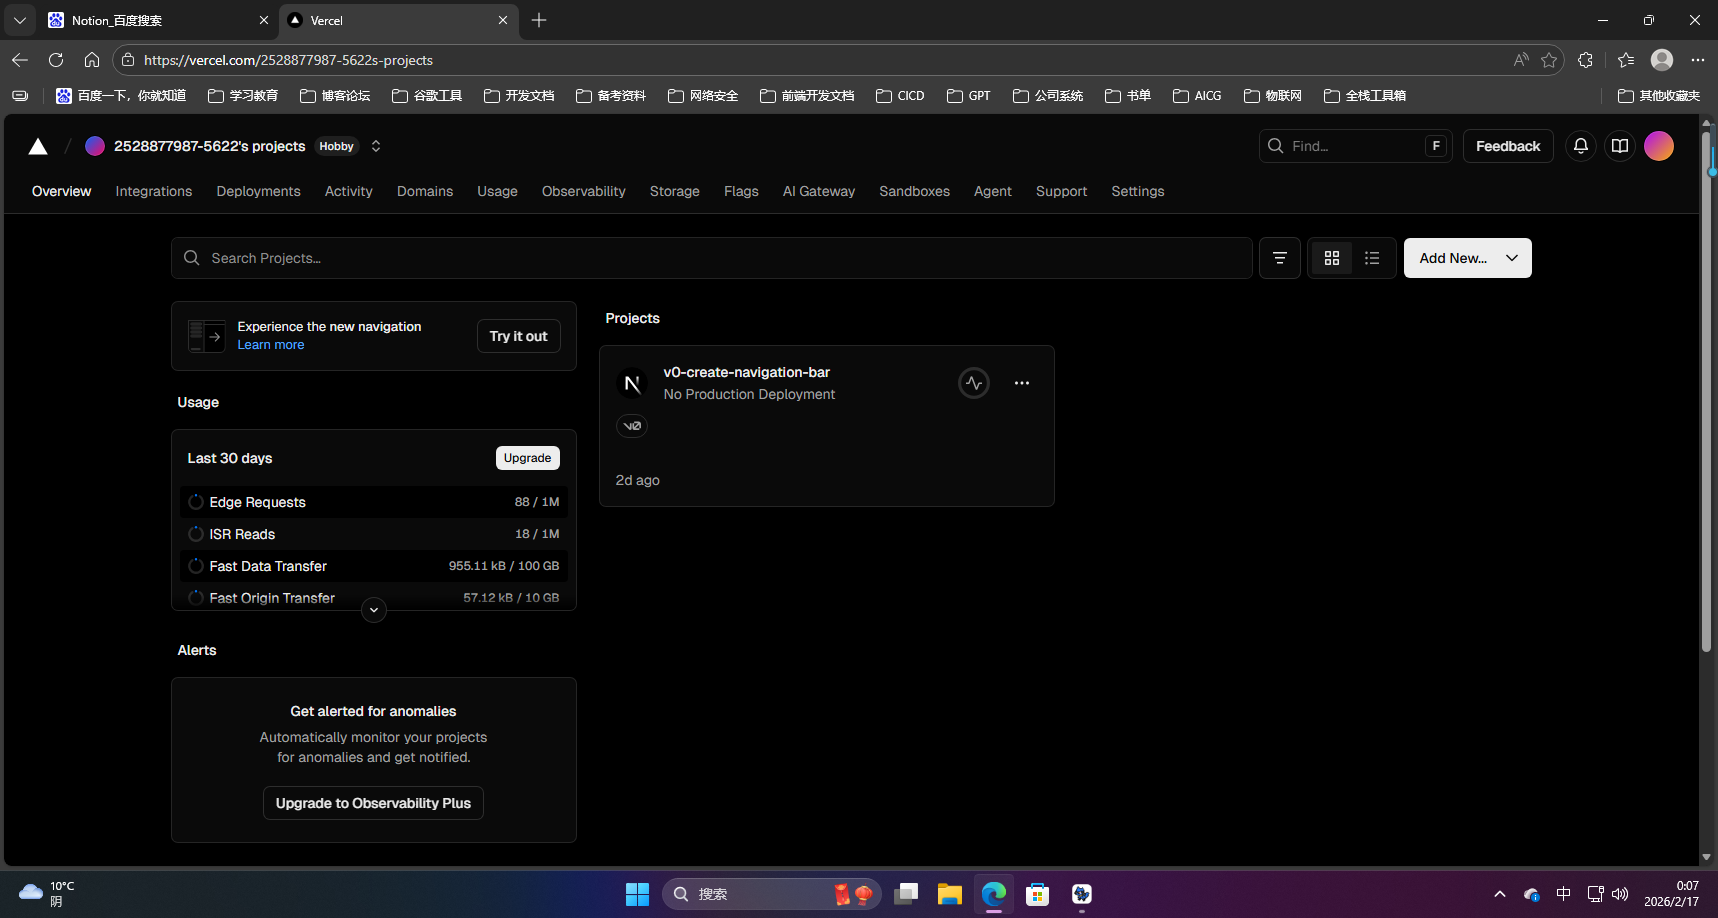This screenshot has height=918, width=1718.
Task: Click the Vercel triangle logo
Action: tap(38, 147)
